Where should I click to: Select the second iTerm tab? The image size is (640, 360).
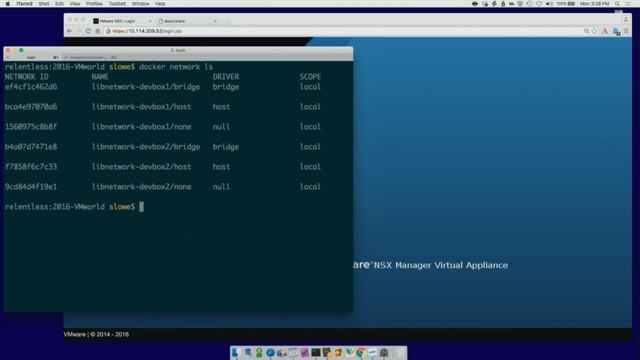pyautogui.click(x=91, y=58)
